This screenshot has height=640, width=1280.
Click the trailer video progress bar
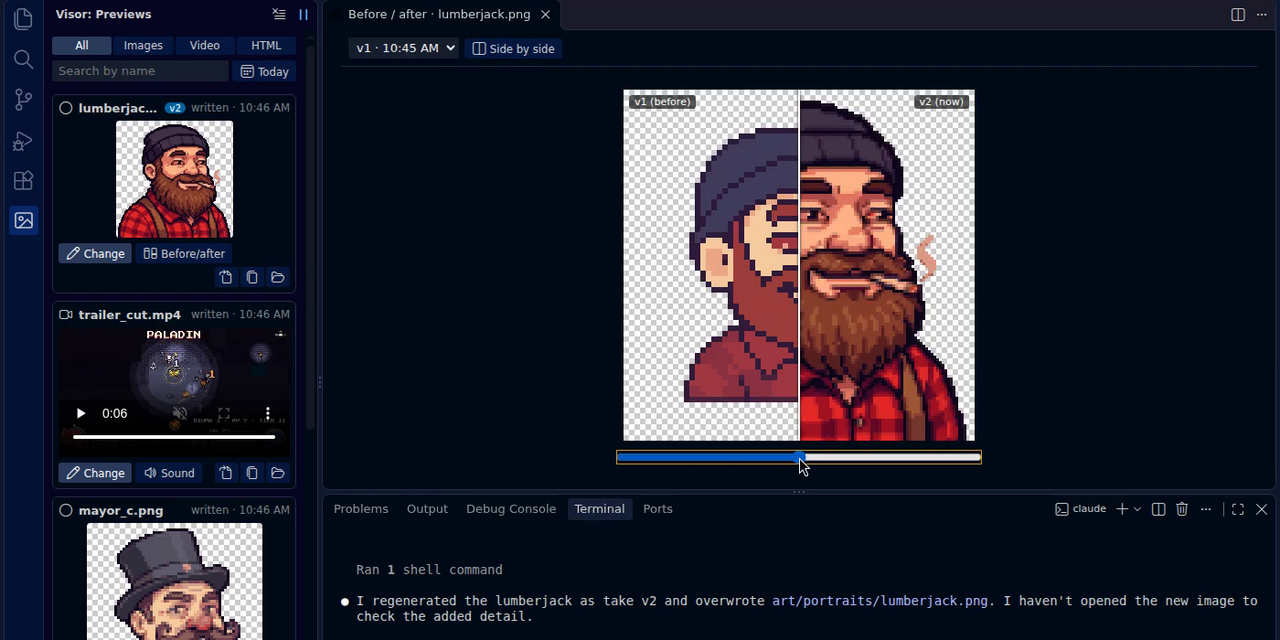tap(174, 437)
